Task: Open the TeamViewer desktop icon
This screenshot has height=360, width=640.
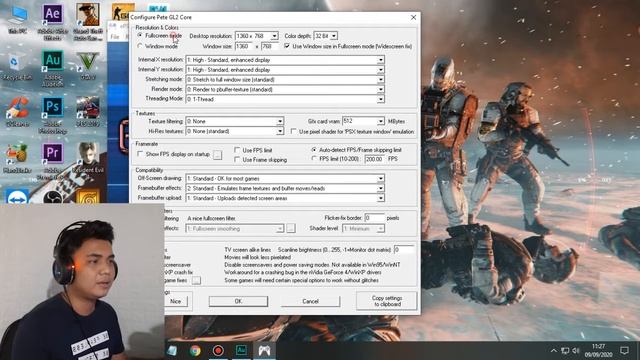Action: (x=17, y=196)
